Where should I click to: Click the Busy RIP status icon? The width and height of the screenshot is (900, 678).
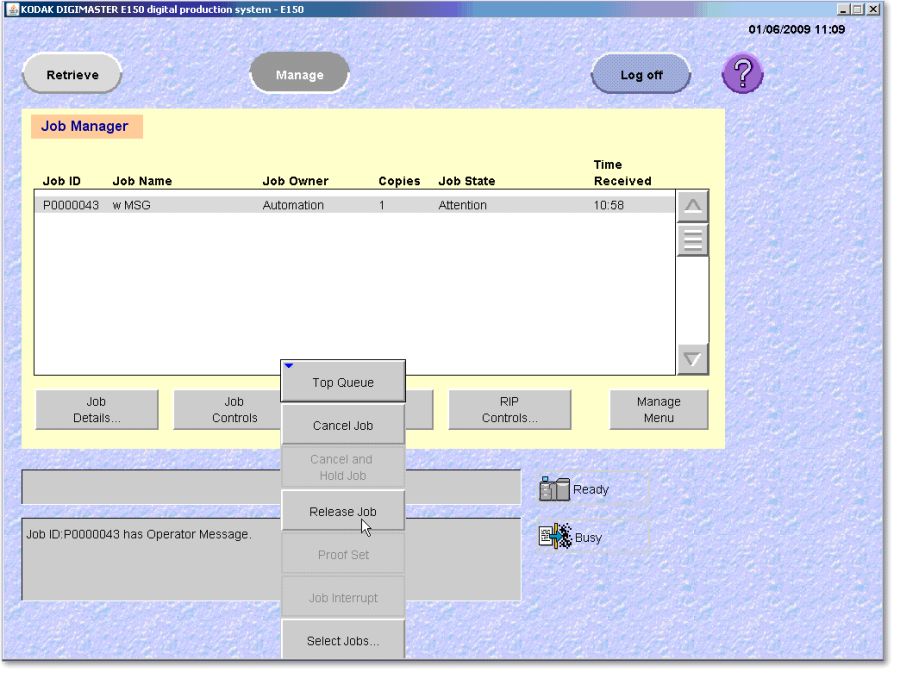[x=554, y=537]
